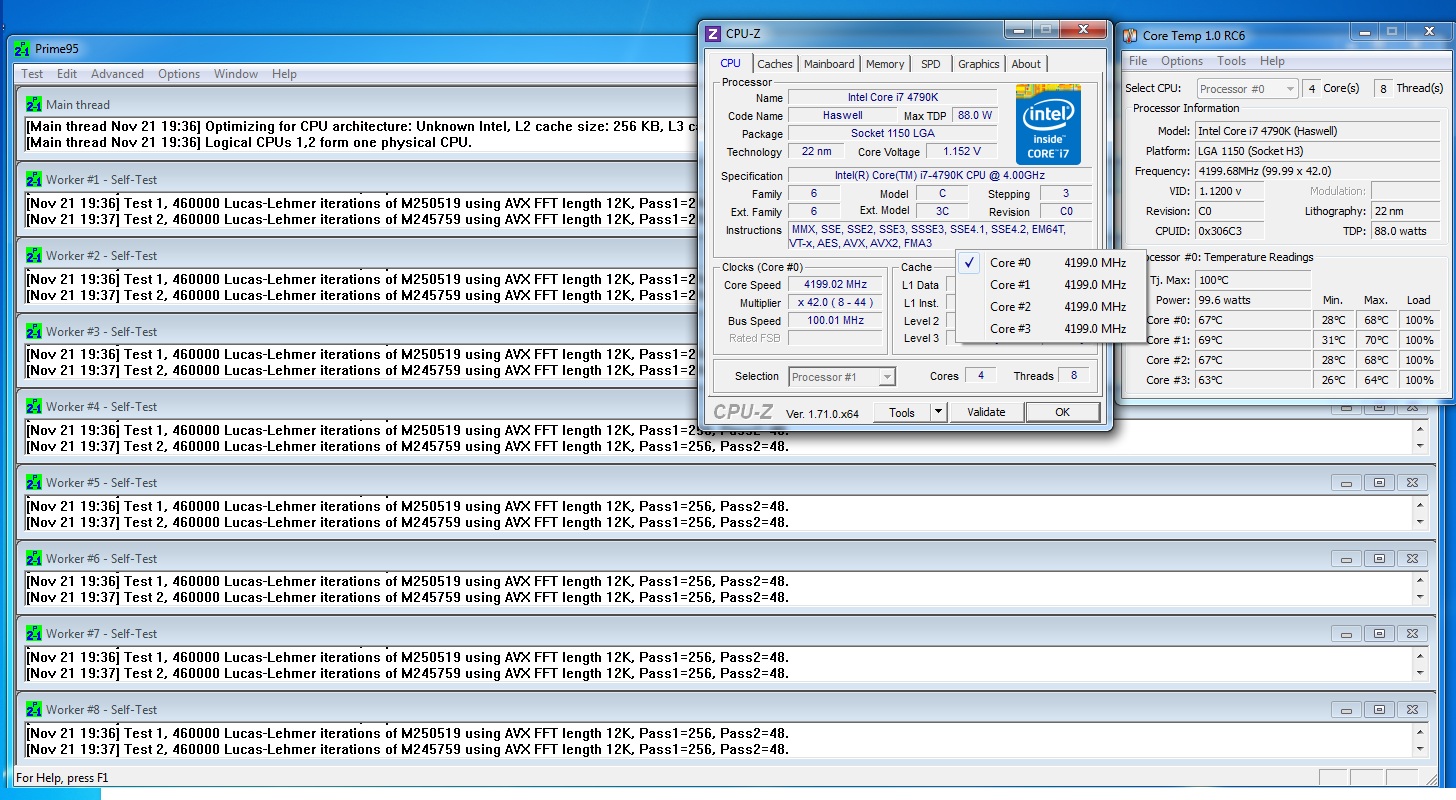Screen dimensions: 1456x800
Task: Open the Tools menu in Core Temp
Action: pos(1231,61)
